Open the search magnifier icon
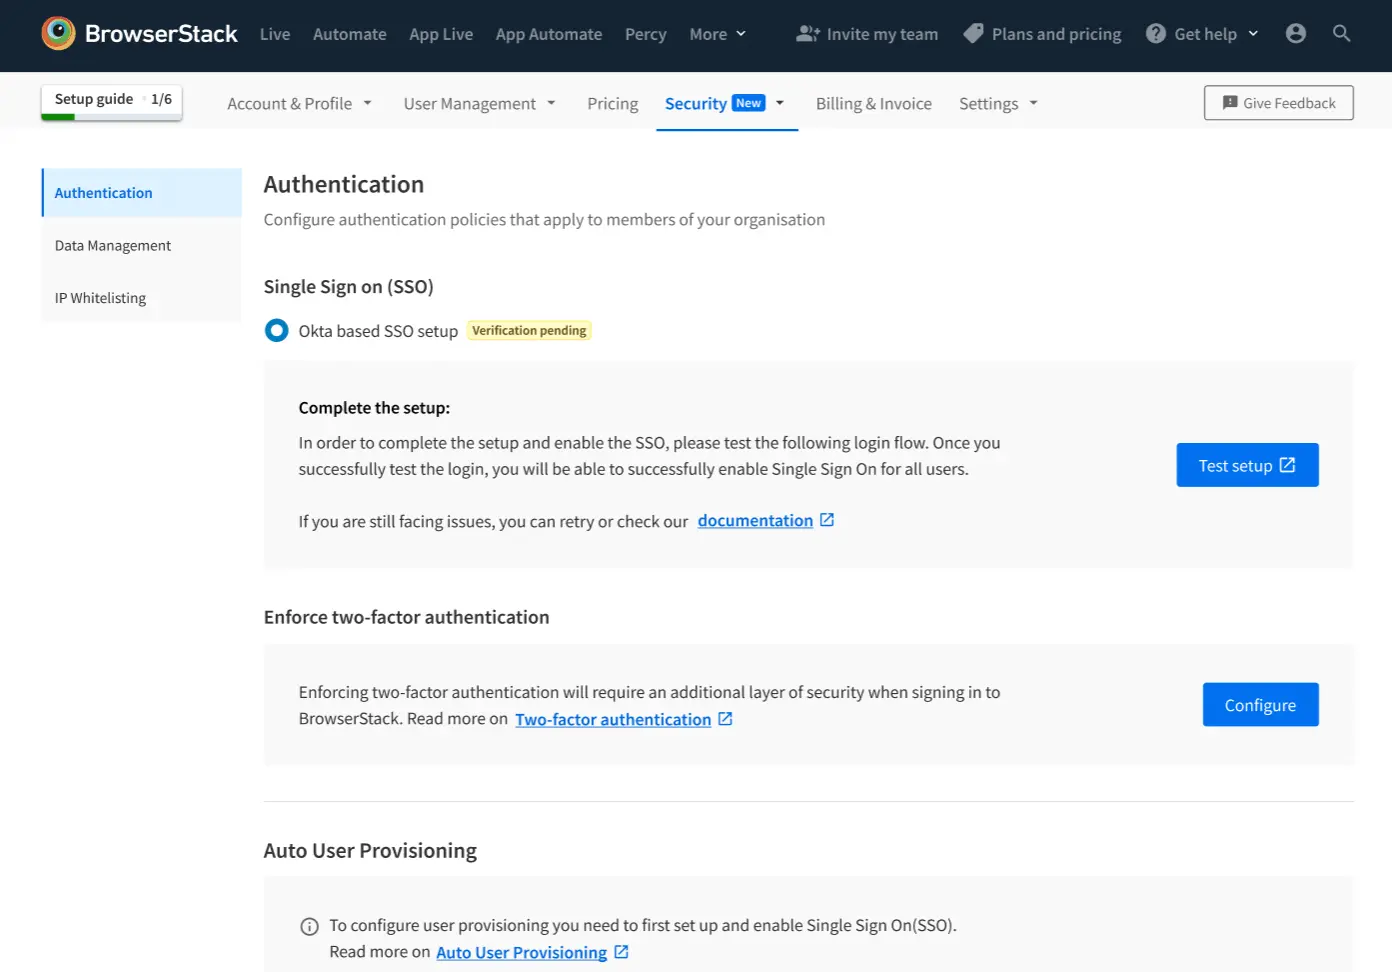 point(1341,34)
